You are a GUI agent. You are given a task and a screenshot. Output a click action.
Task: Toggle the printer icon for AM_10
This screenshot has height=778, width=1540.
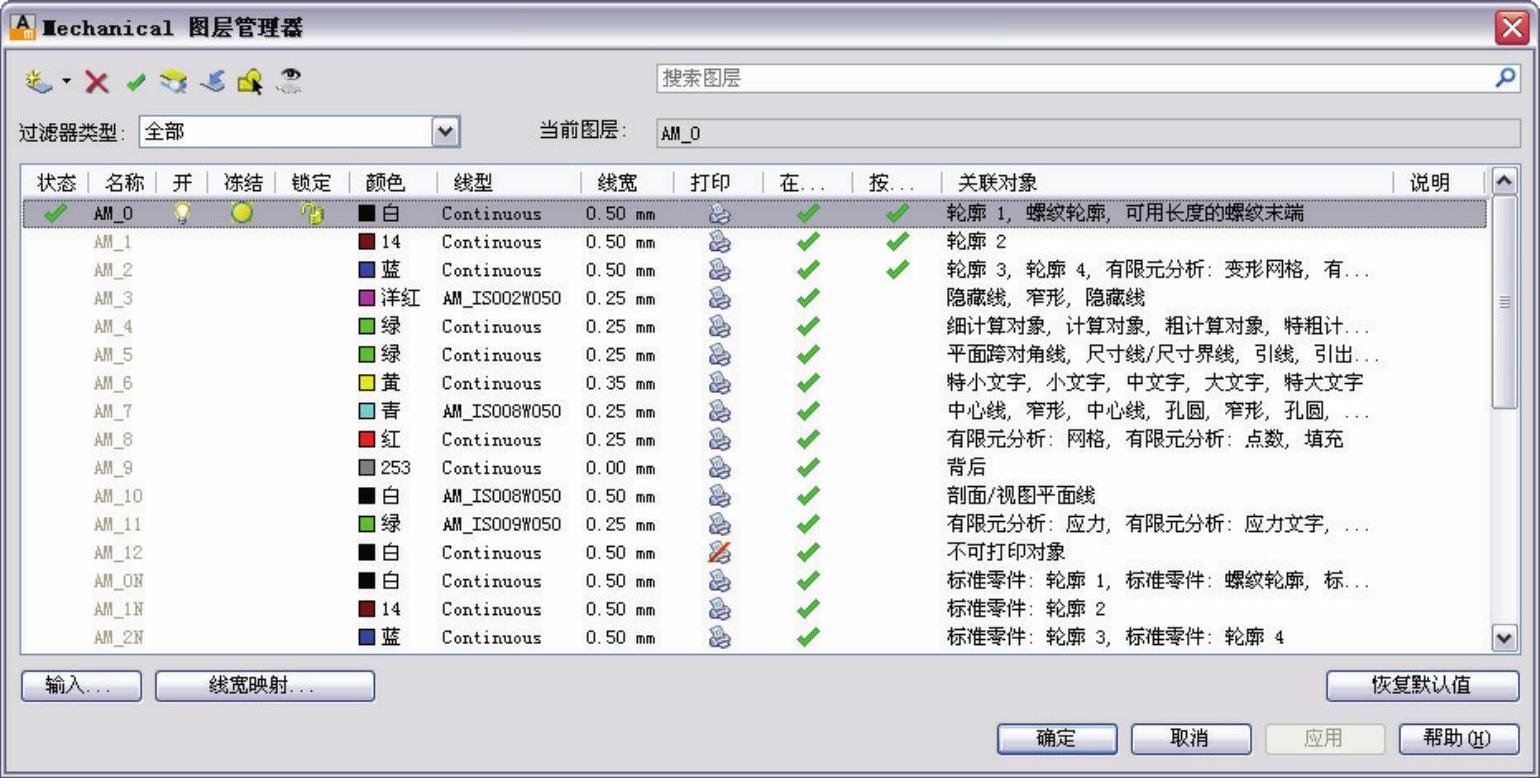click(719, 496)
